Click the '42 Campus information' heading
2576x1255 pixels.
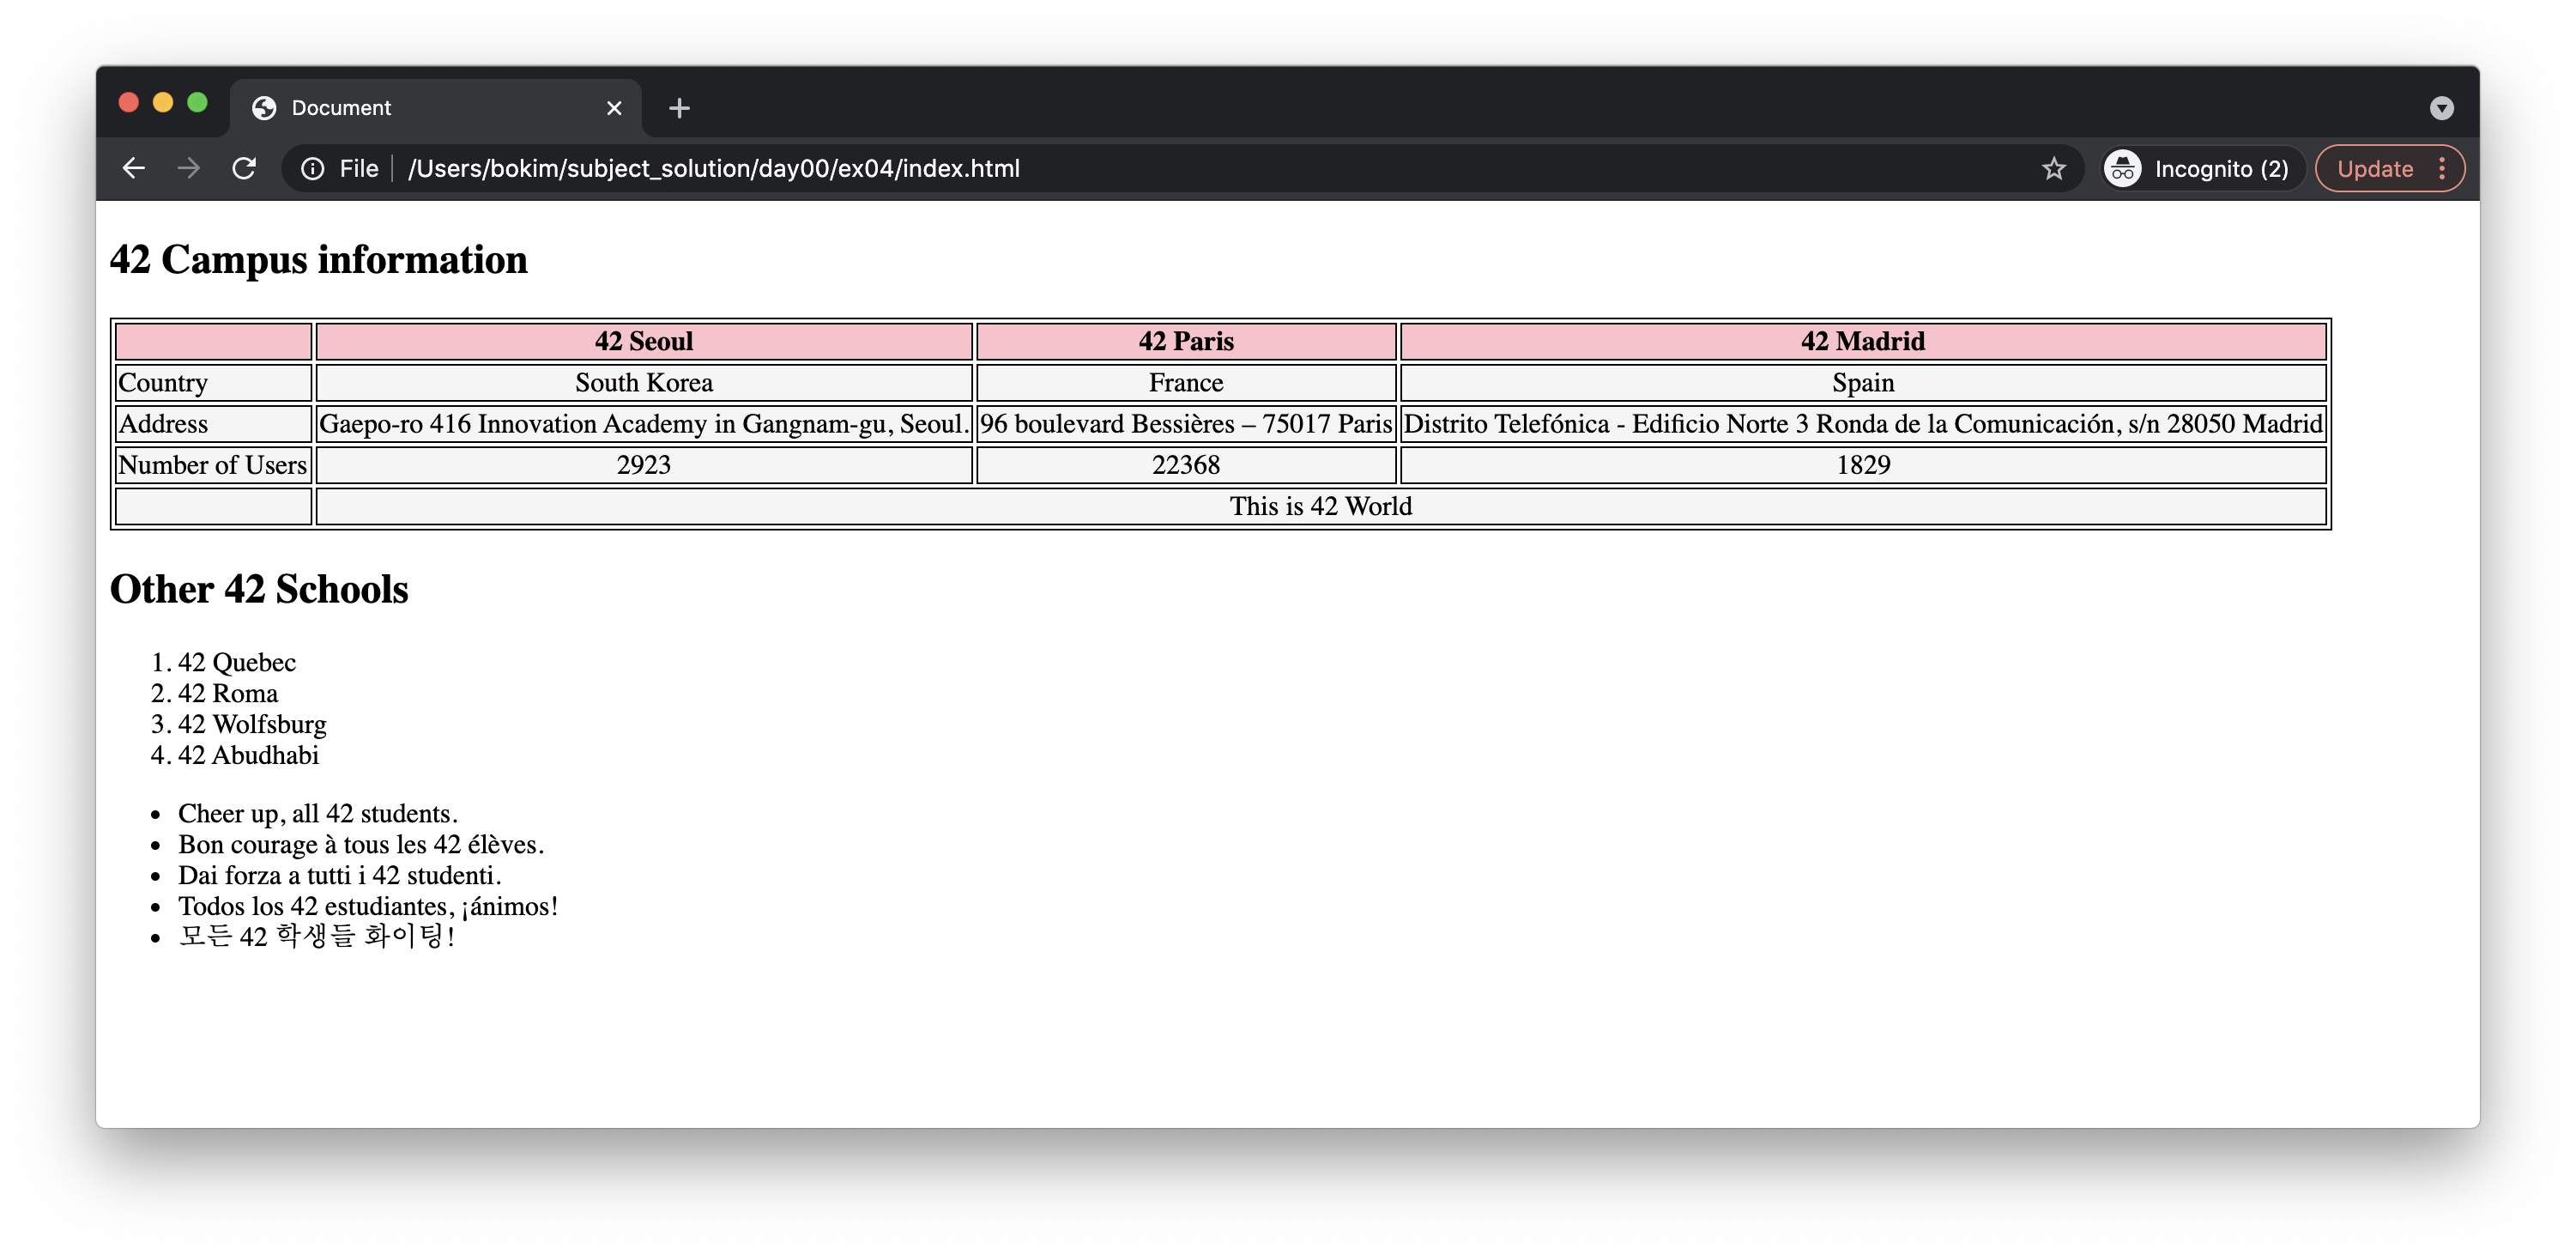319,260
